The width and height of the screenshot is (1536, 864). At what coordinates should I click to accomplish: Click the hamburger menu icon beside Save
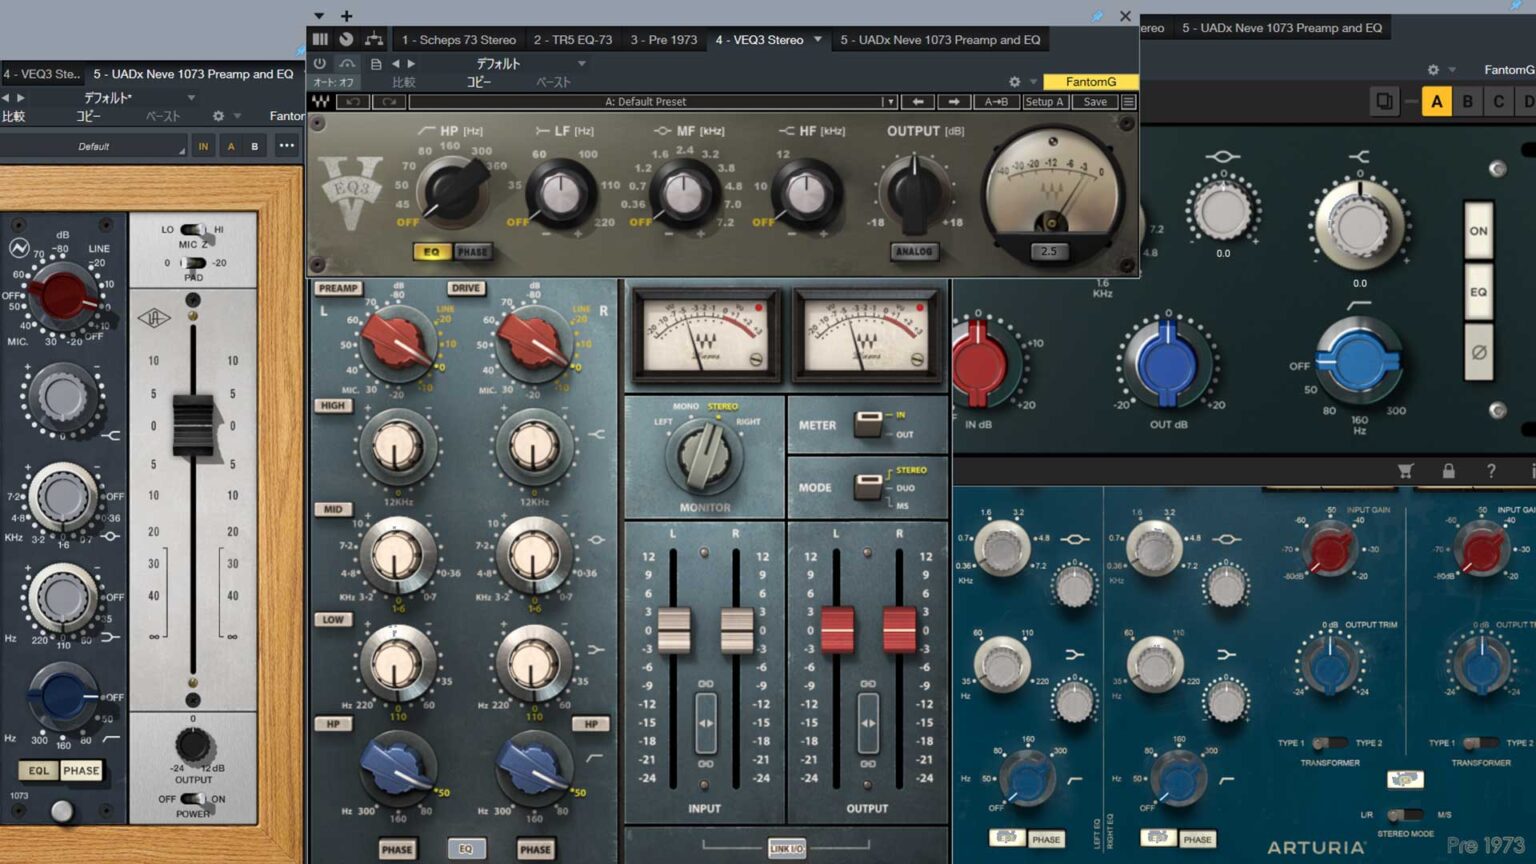coord(1127,101)
